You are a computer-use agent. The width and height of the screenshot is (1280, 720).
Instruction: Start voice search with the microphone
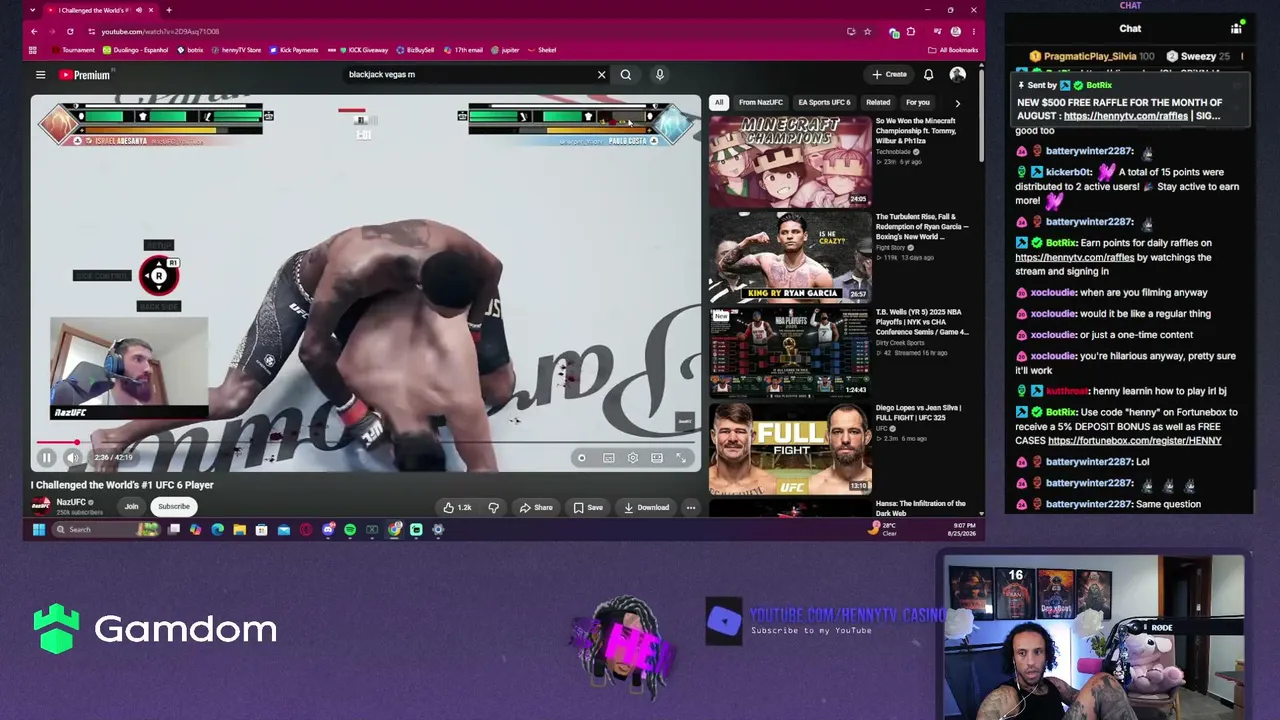[x=660, y=74]
